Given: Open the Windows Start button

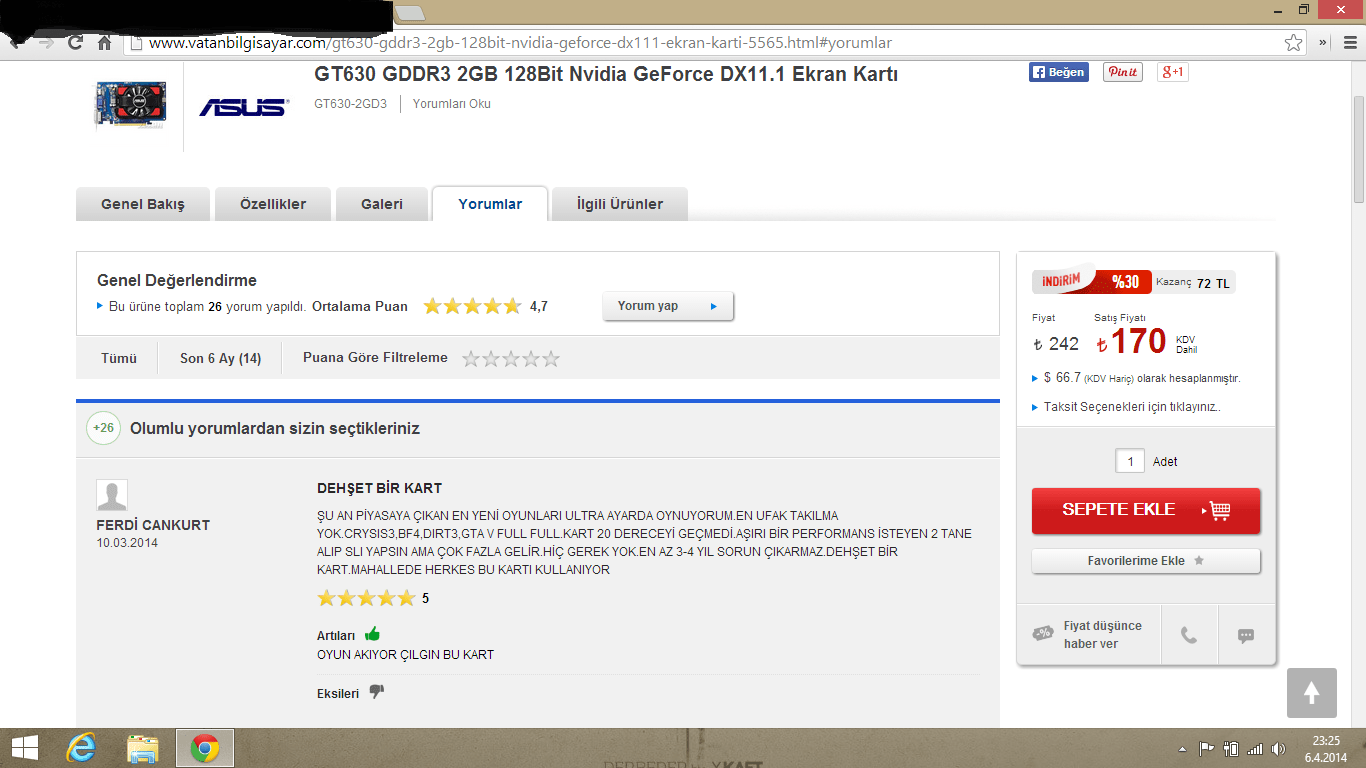Looking at the screenshot, I should pyautogui.click(x=25, y=748).
